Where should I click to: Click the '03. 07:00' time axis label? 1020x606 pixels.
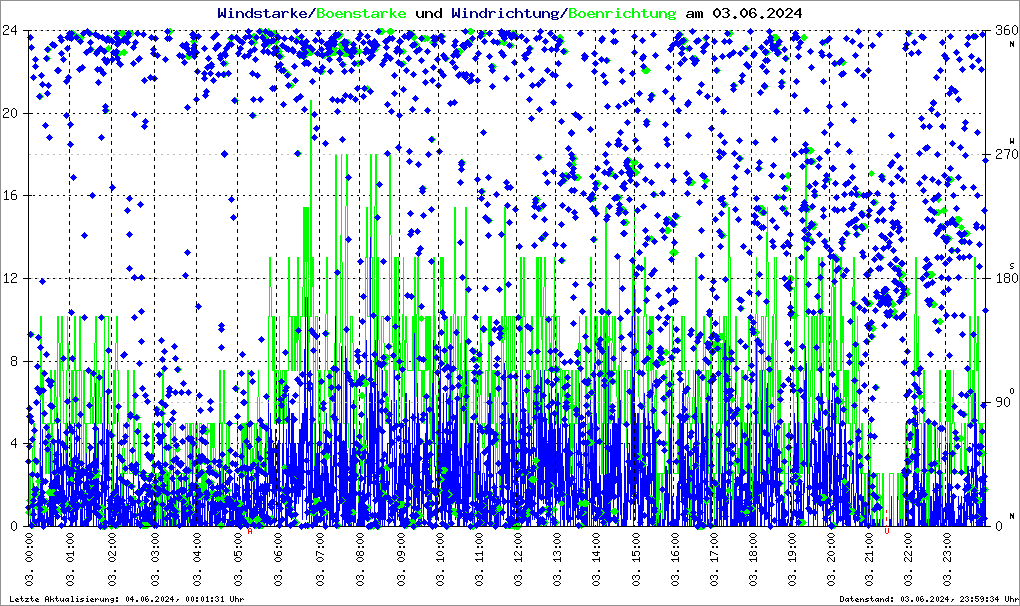(x=319, y=558)
